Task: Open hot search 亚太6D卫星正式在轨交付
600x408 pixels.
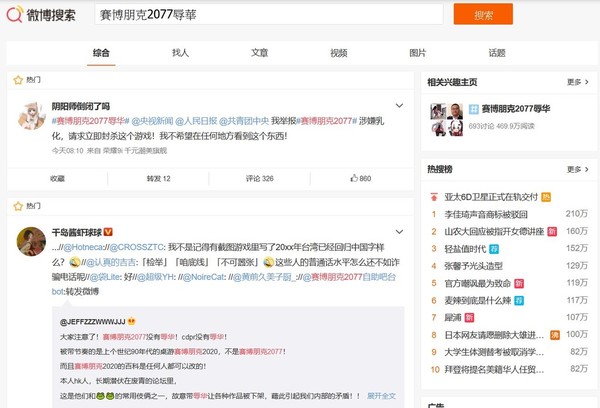Action: tap(491, 197)
